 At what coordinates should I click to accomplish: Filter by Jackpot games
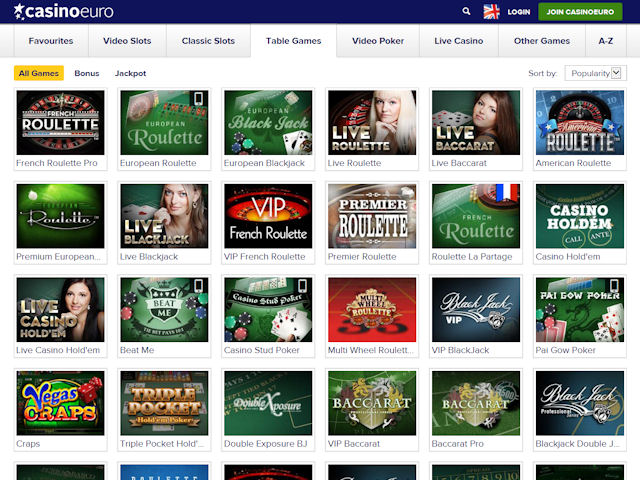click(x=131, y=73)
